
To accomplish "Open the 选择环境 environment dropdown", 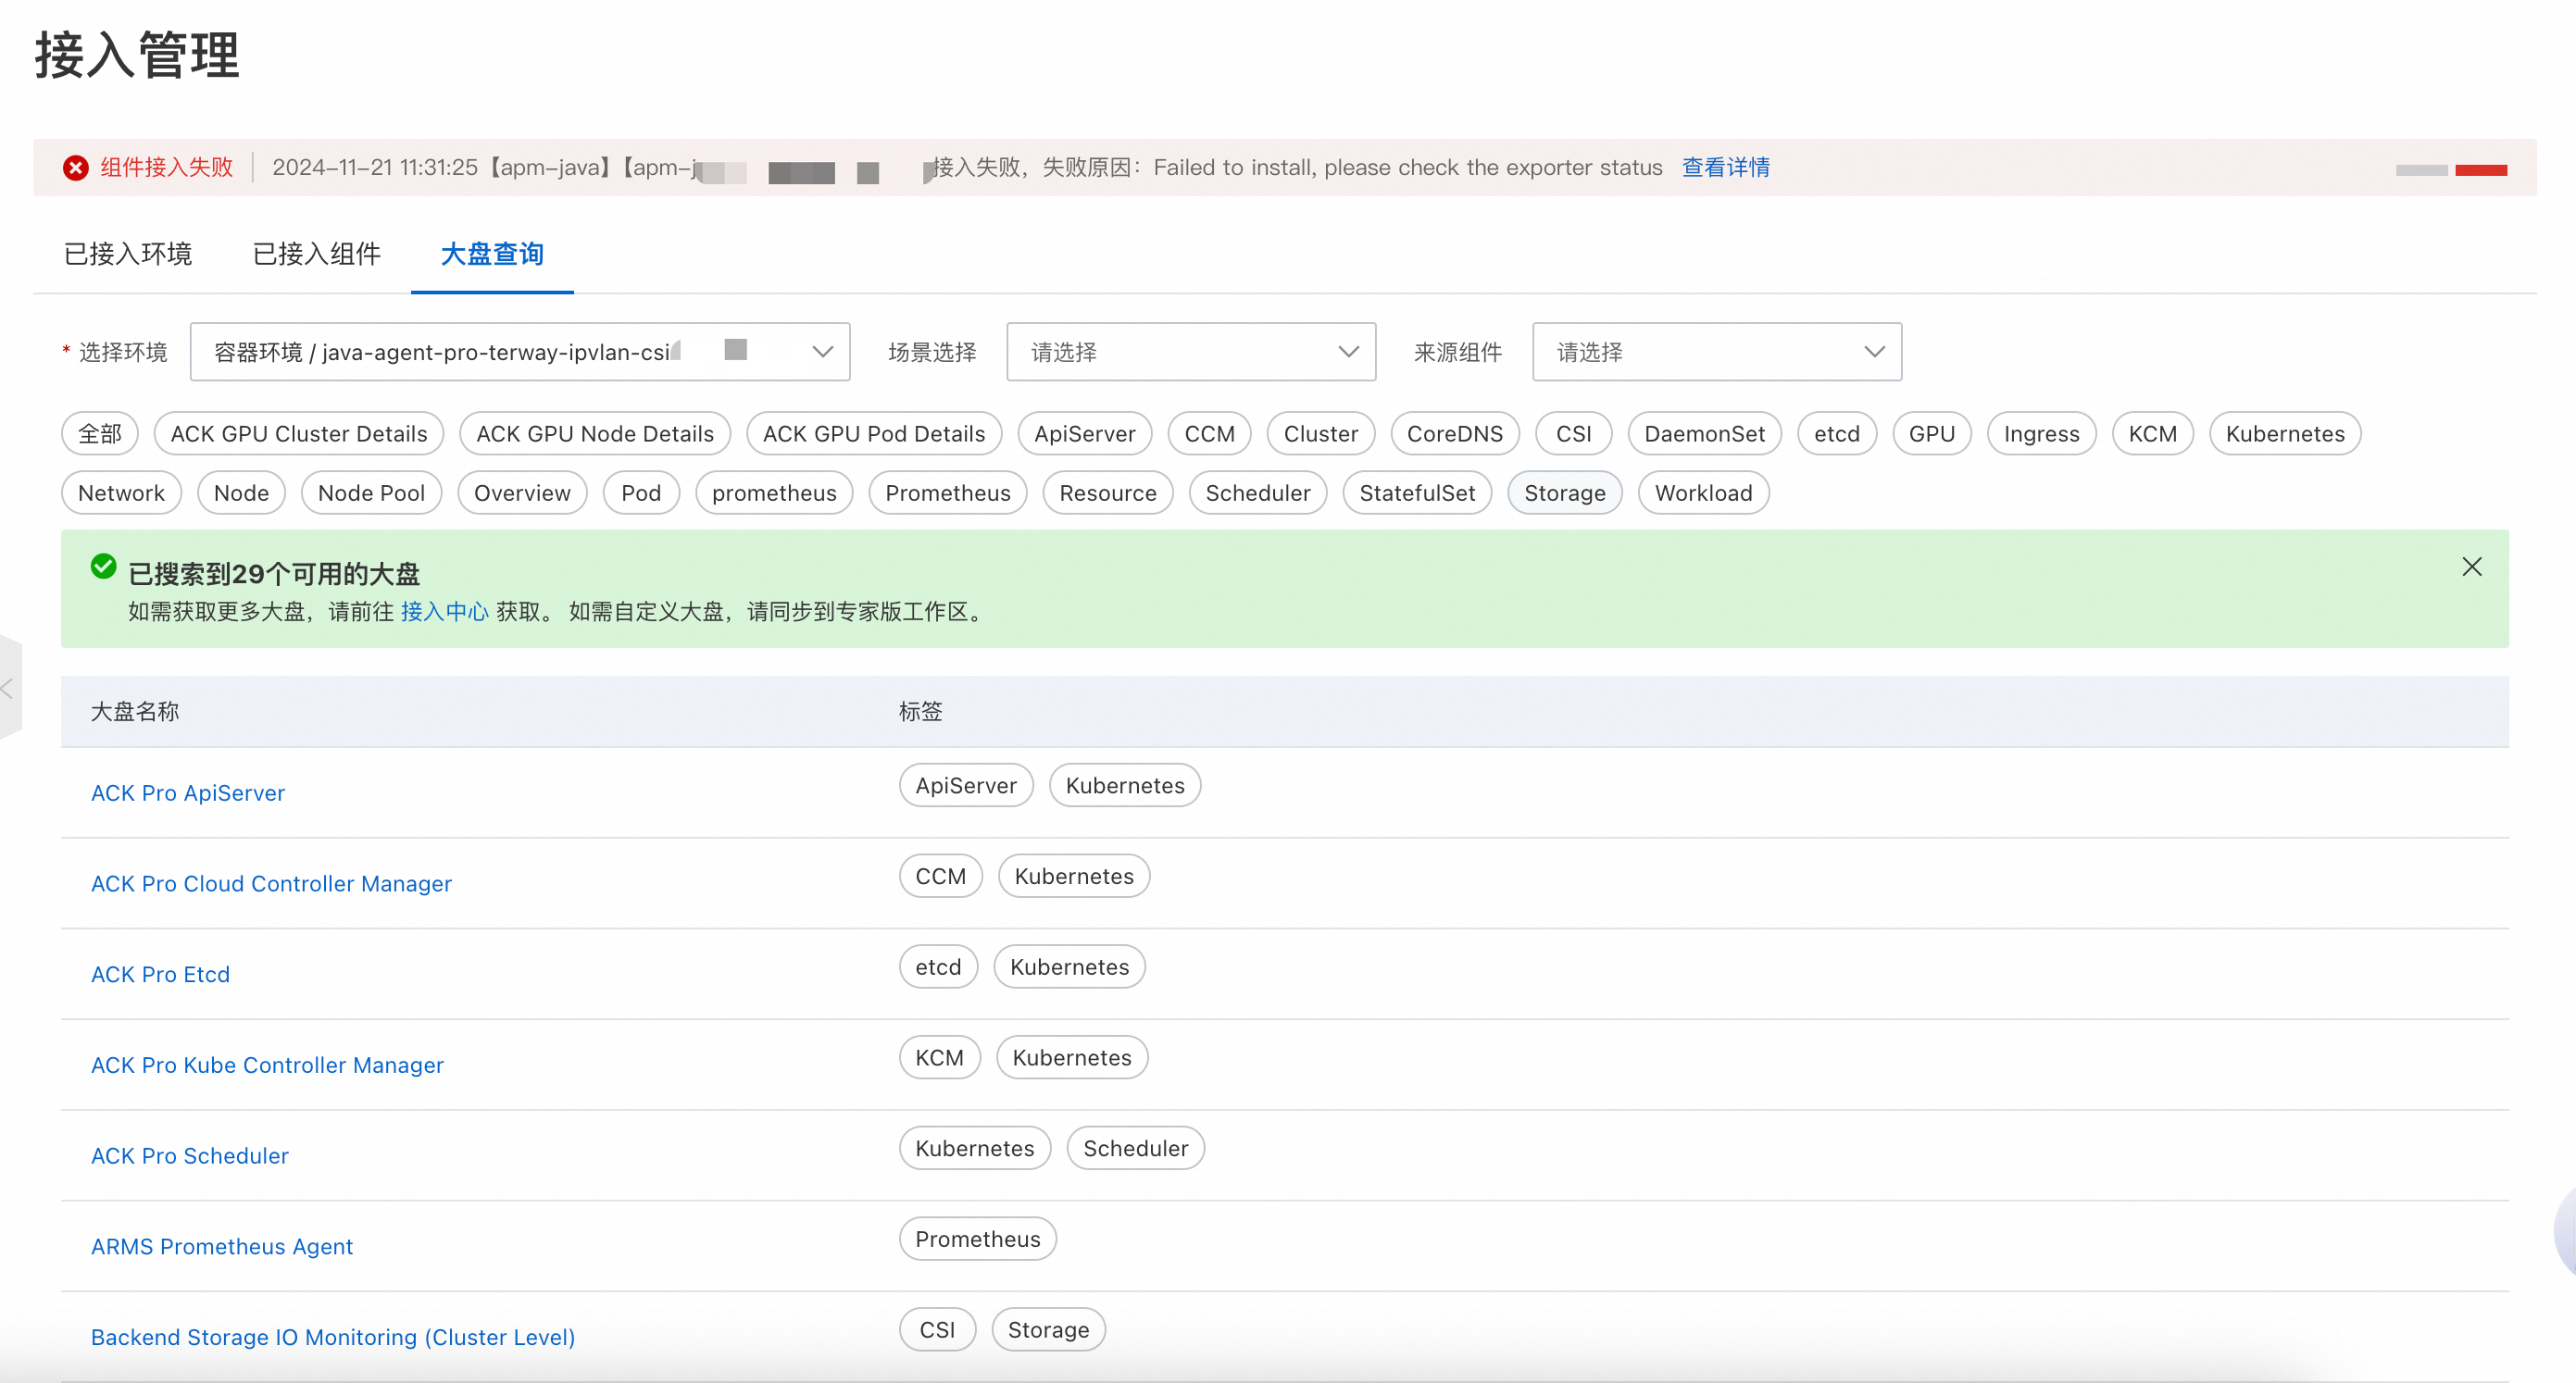I will 520,352.
